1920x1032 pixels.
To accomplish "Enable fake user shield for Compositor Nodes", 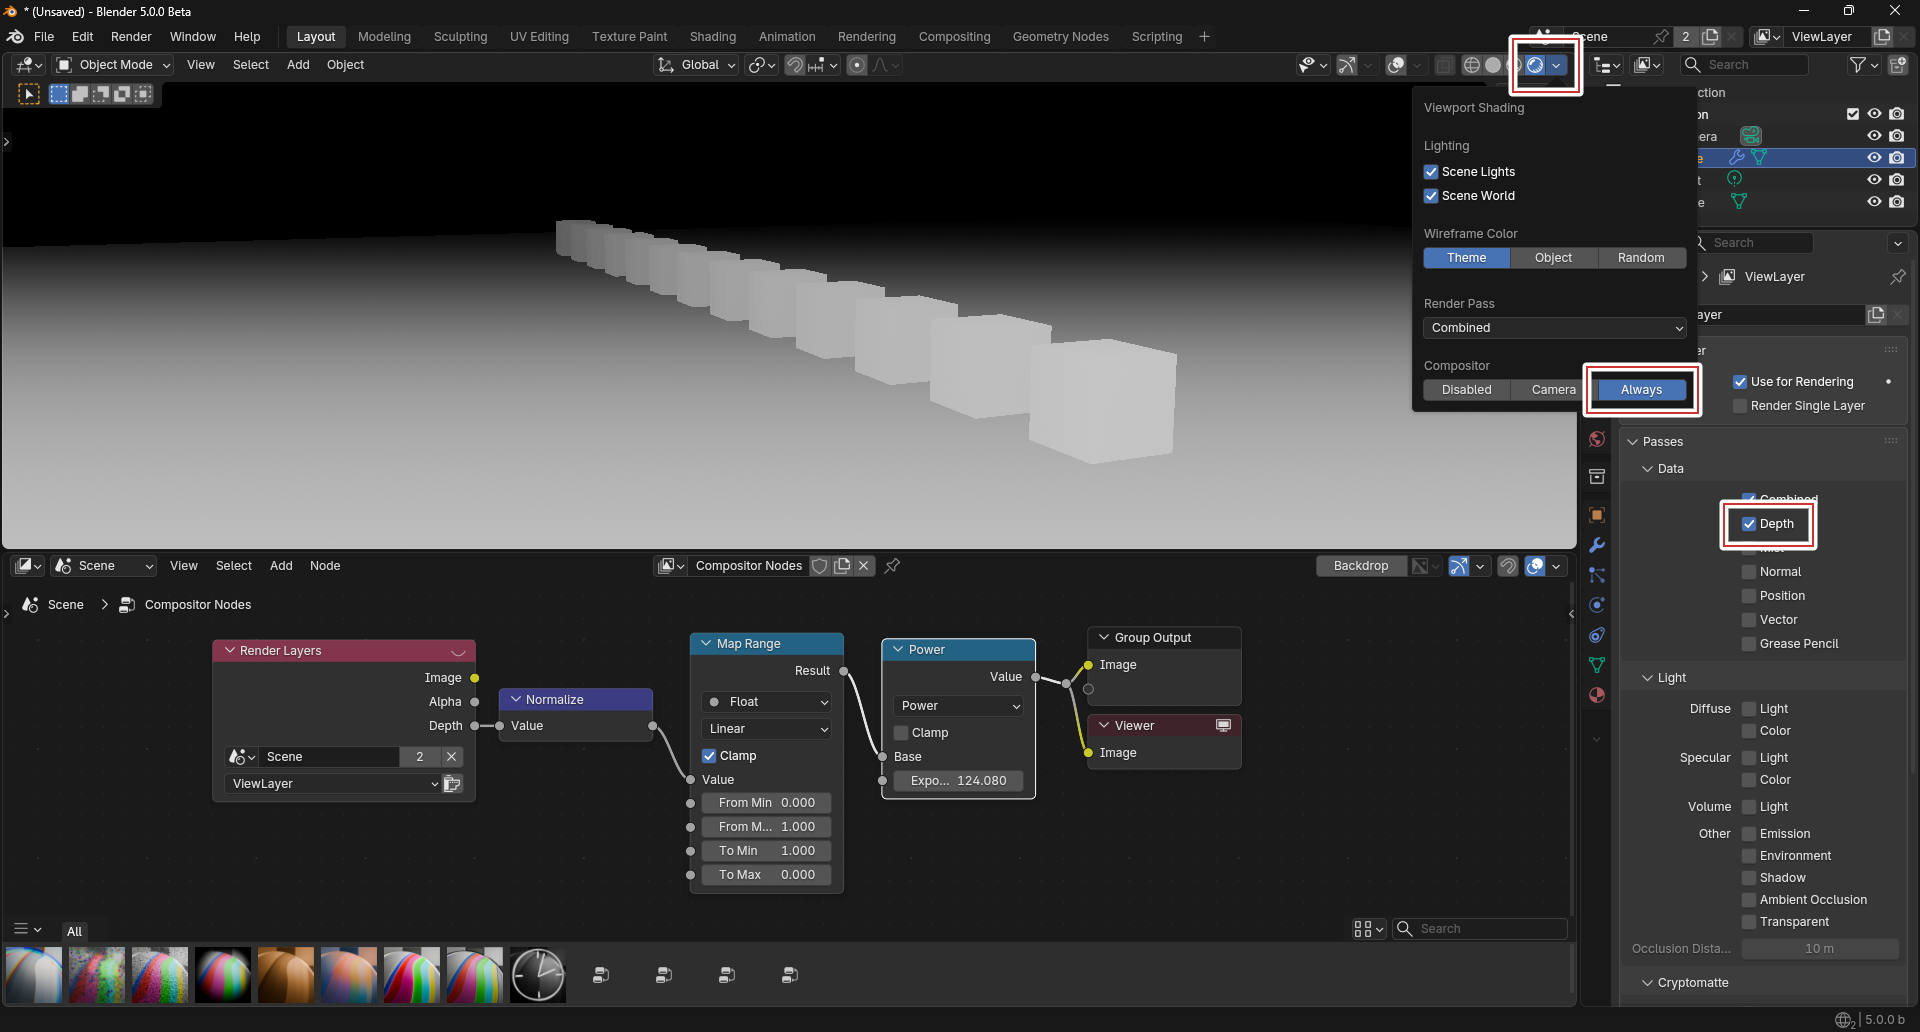I will [x=820, y=566].
